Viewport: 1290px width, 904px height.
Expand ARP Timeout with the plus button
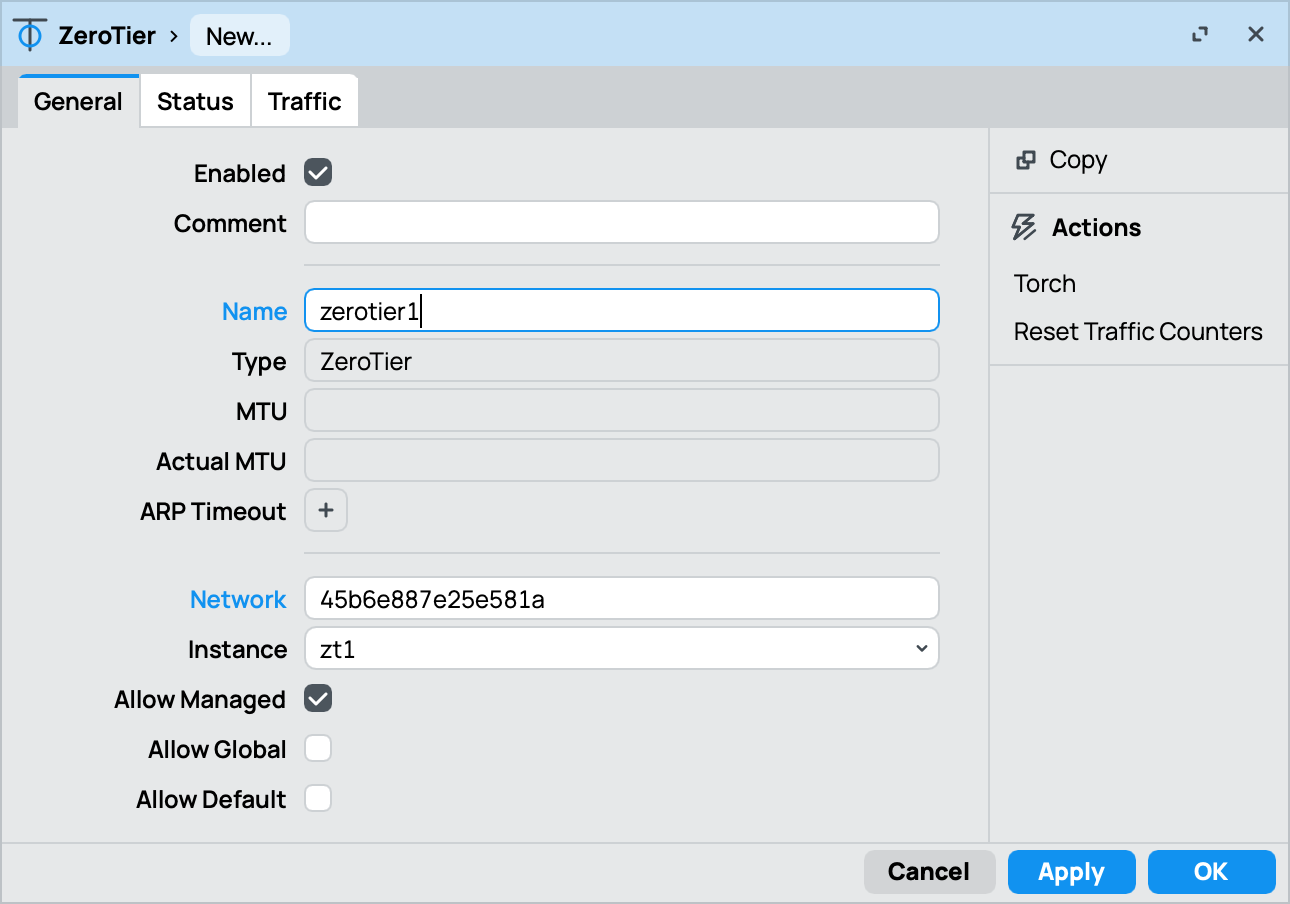click(326, 511)
